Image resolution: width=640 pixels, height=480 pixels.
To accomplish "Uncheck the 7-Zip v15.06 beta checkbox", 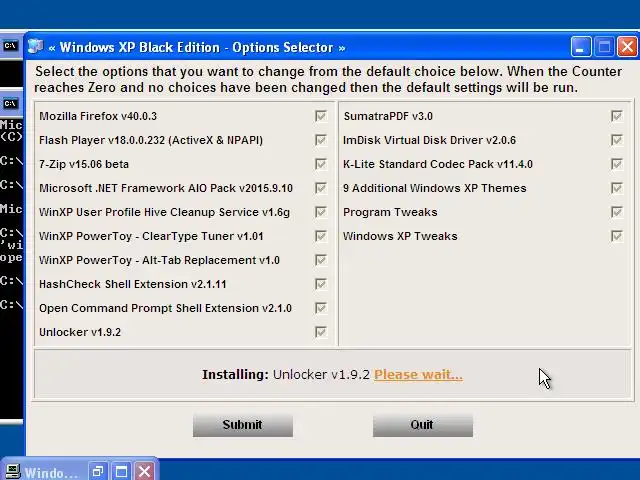I will [x=321, y=164].
